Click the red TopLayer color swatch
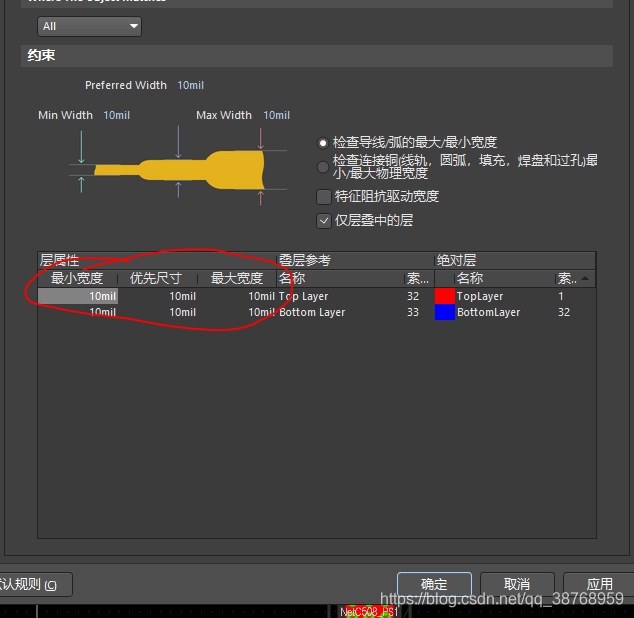Viewport: 634px width, 618px height. [x=445, y=296]
